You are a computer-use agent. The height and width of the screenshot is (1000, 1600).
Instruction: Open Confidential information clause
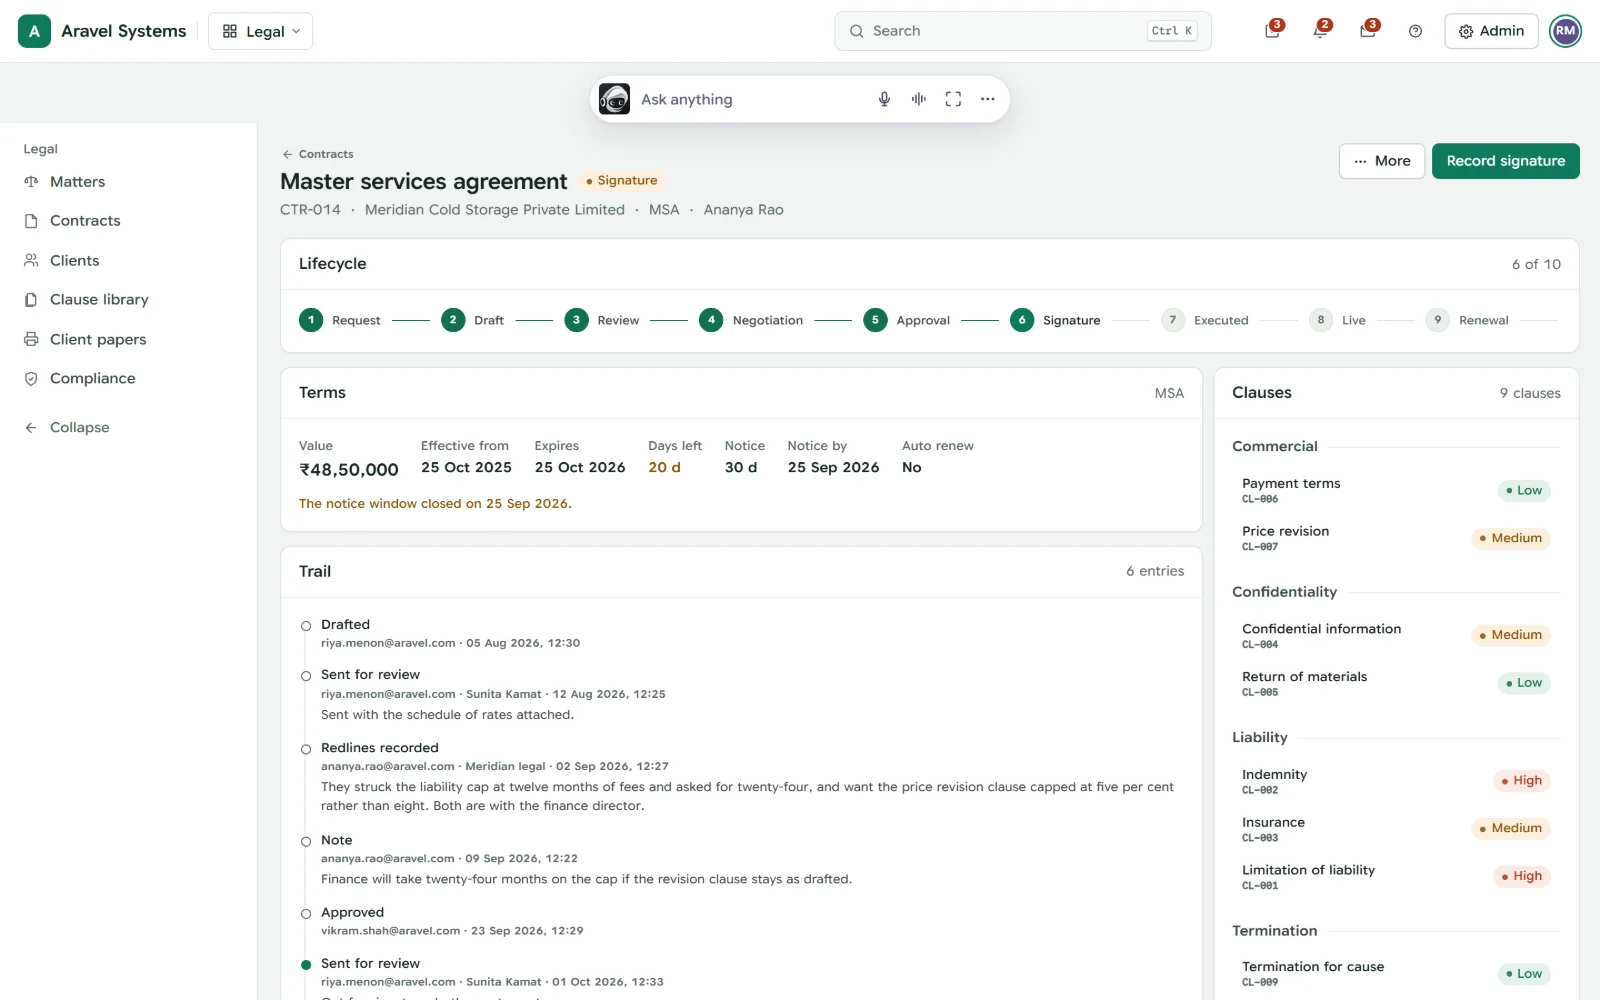pyautogui.click(x=1396, y=635)
